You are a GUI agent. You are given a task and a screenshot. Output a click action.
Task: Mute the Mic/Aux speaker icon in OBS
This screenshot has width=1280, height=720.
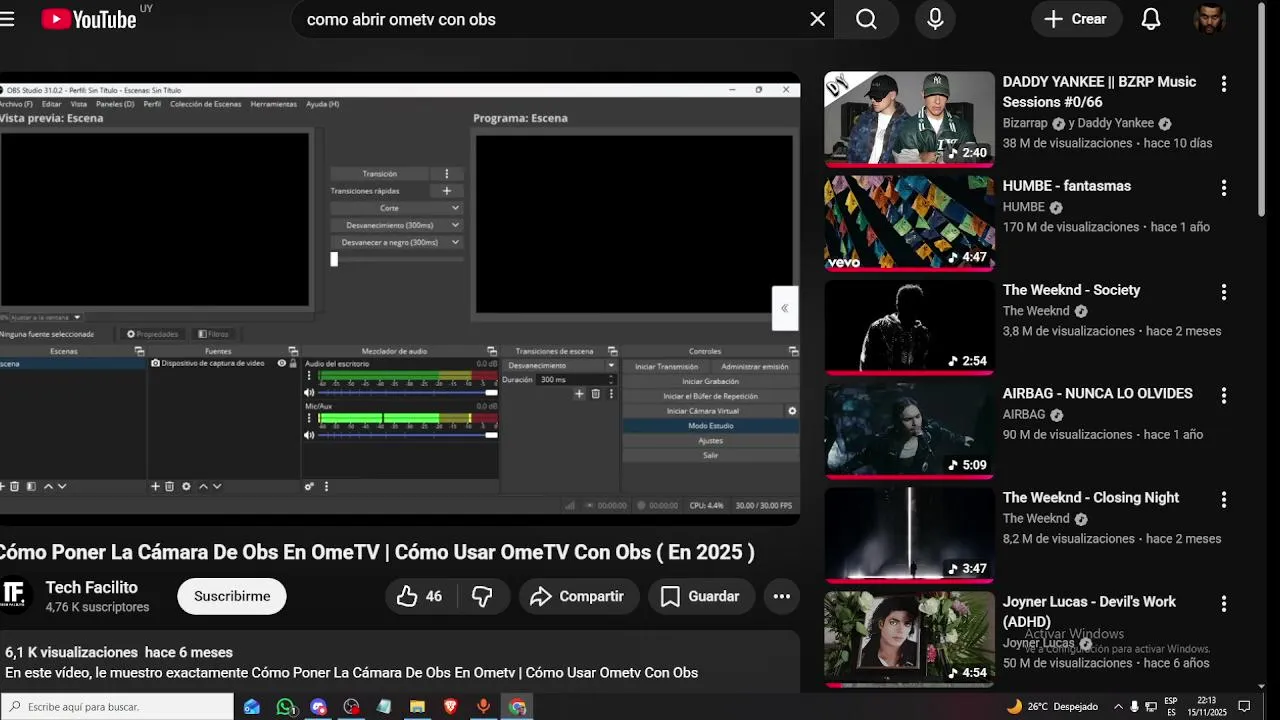309,435
